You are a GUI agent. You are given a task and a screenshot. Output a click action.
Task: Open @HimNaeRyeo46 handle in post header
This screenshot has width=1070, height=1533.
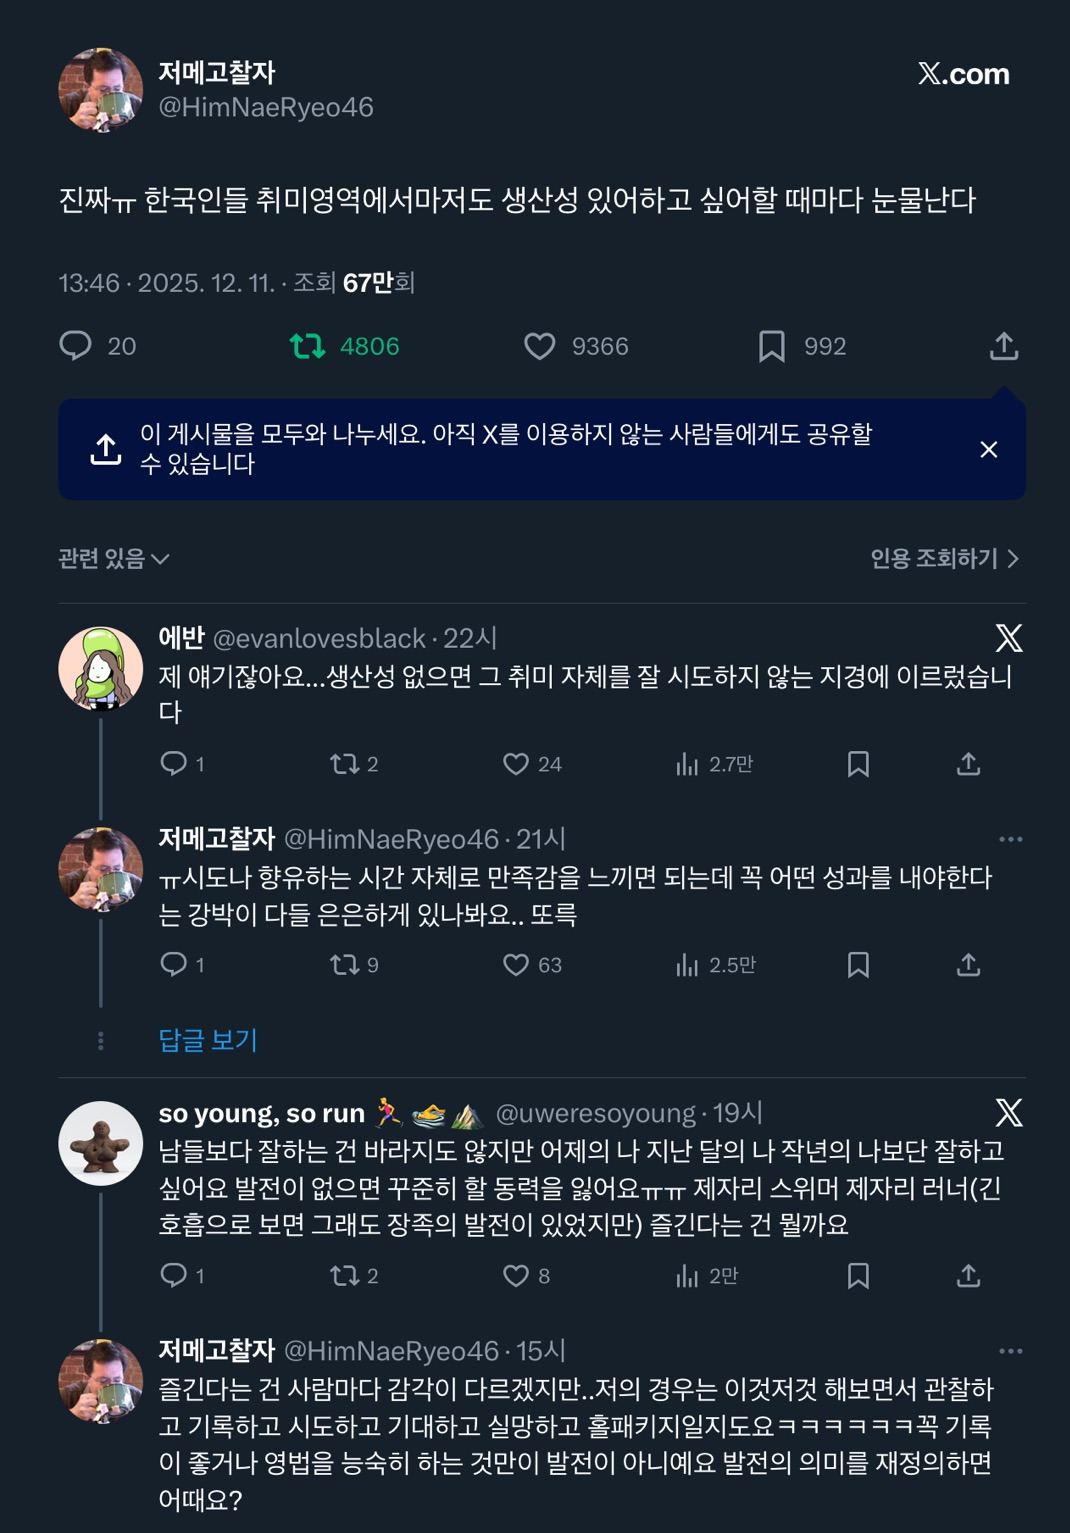click(266, 107)
